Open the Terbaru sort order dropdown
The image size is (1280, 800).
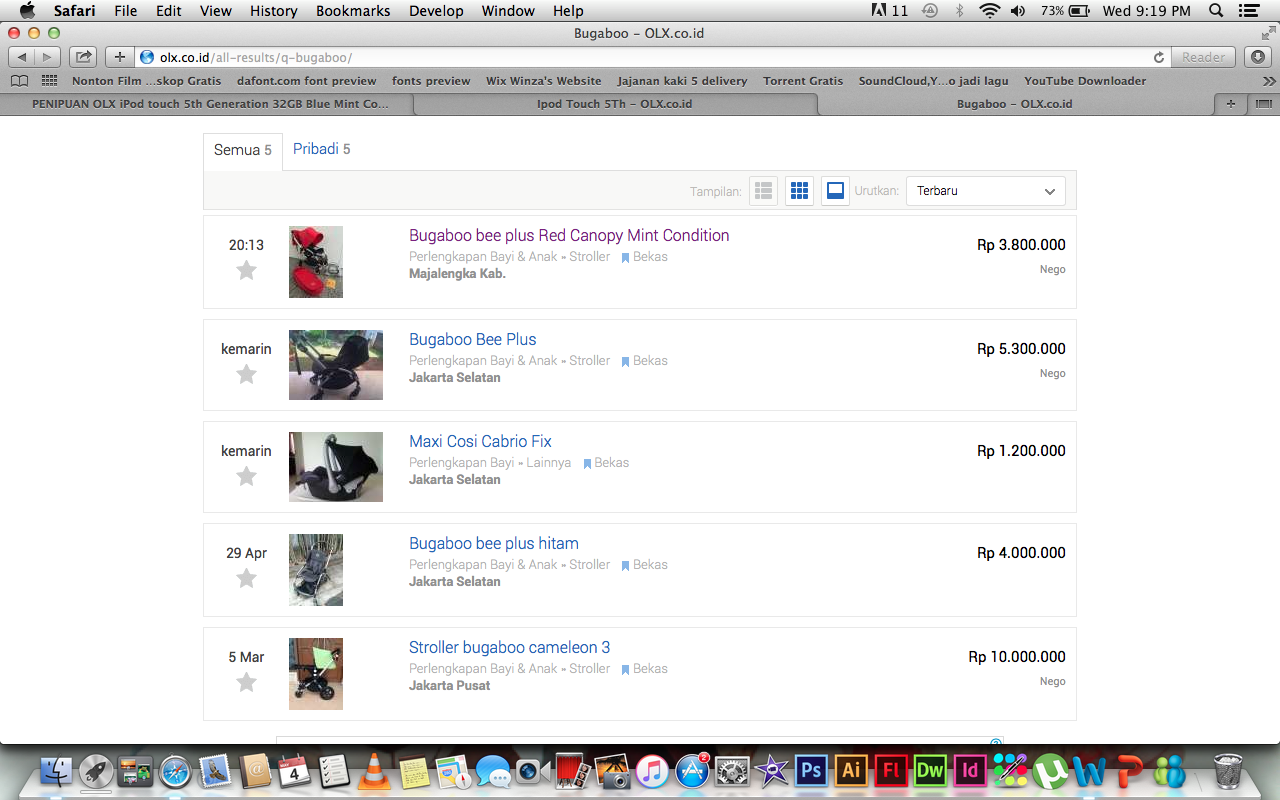(x=986, y=191)
